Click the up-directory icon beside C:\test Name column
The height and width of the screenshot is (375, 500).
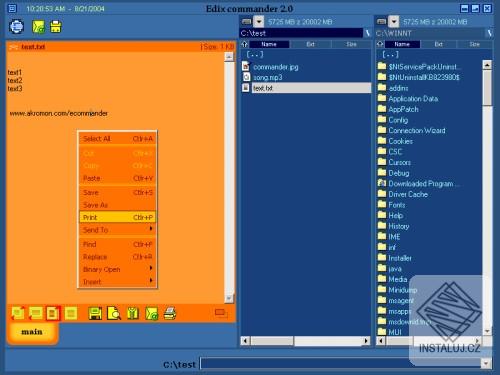(x=245, y=44)
